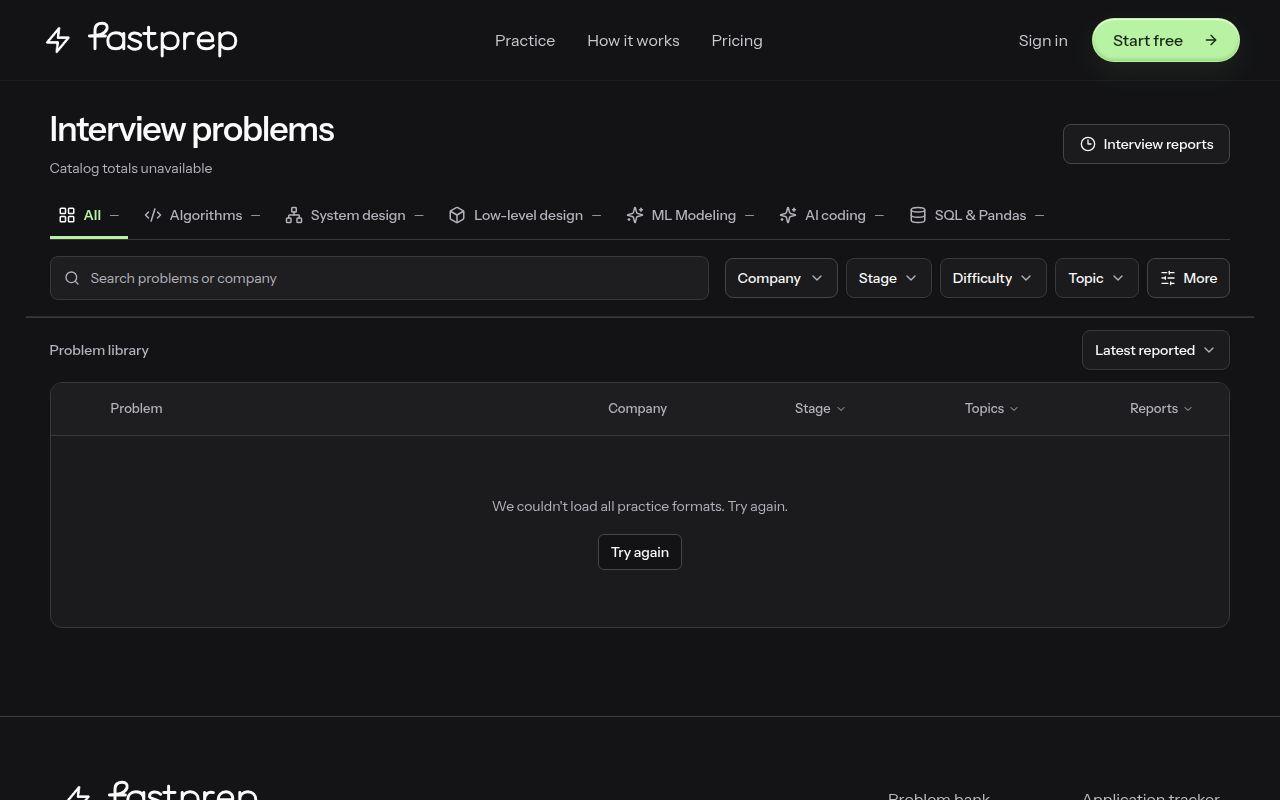This screenshot has width=1280, height=800.
Task: Open the Company filter dropdown
Action: [781, 278]
